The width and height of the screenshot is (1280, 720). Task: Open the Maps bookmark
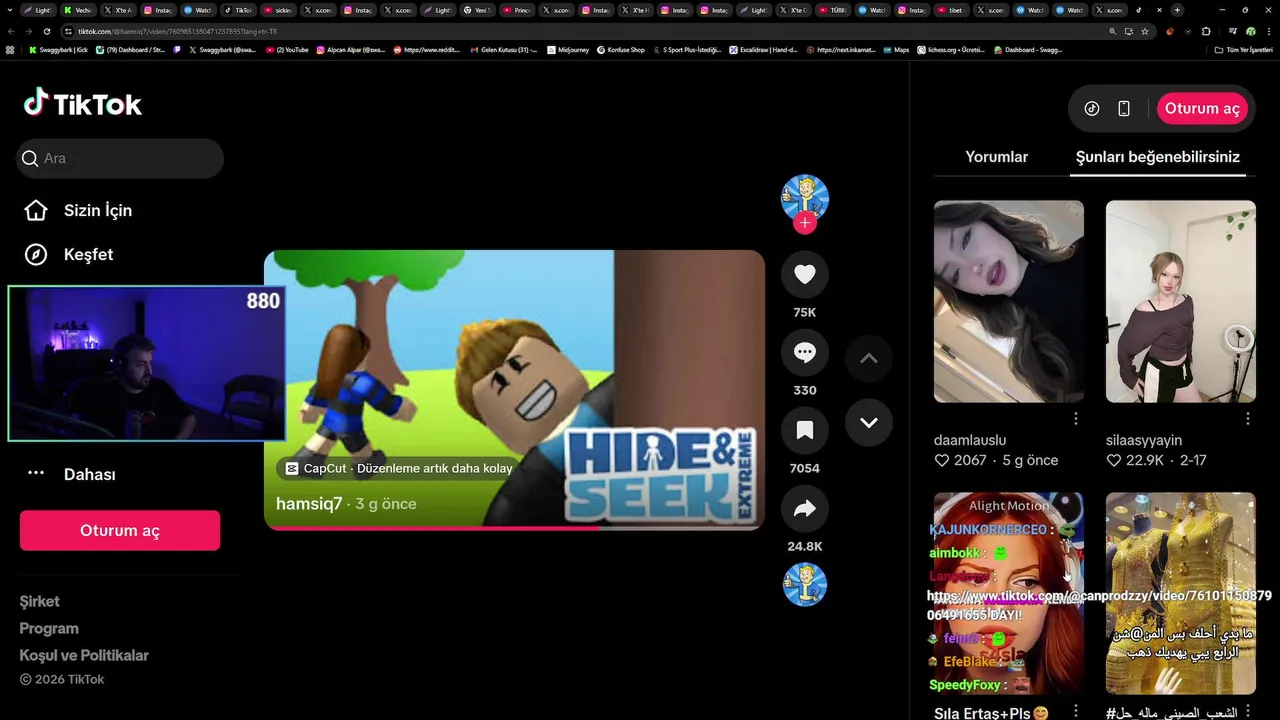896,49
